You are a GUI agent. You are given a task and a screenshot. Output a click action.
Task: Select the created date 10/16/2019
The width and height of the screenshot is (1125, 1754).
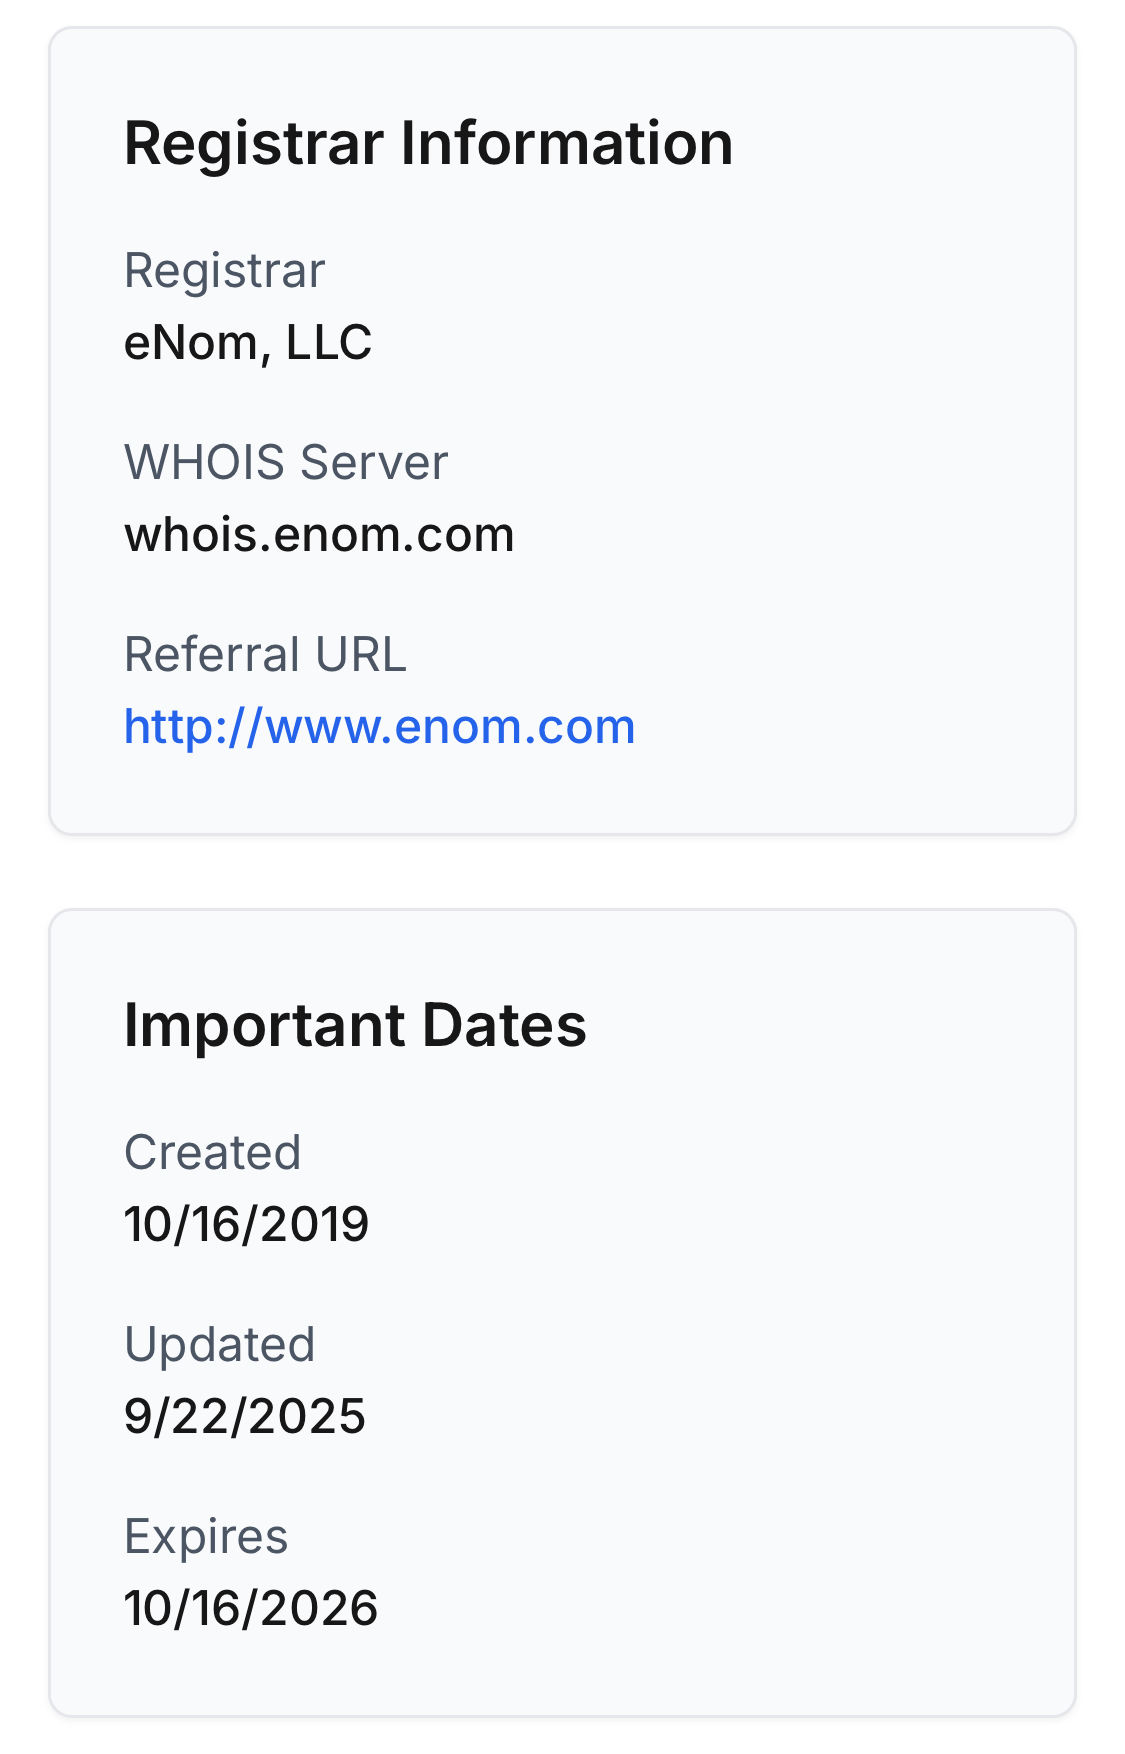pos(246,1225)
